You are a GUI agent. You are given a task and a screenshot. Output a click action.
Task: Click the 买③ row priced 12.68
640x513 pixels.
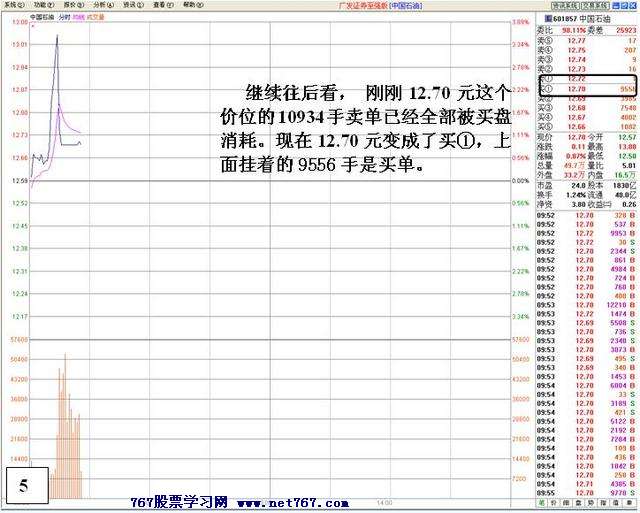tap(587, 108)
